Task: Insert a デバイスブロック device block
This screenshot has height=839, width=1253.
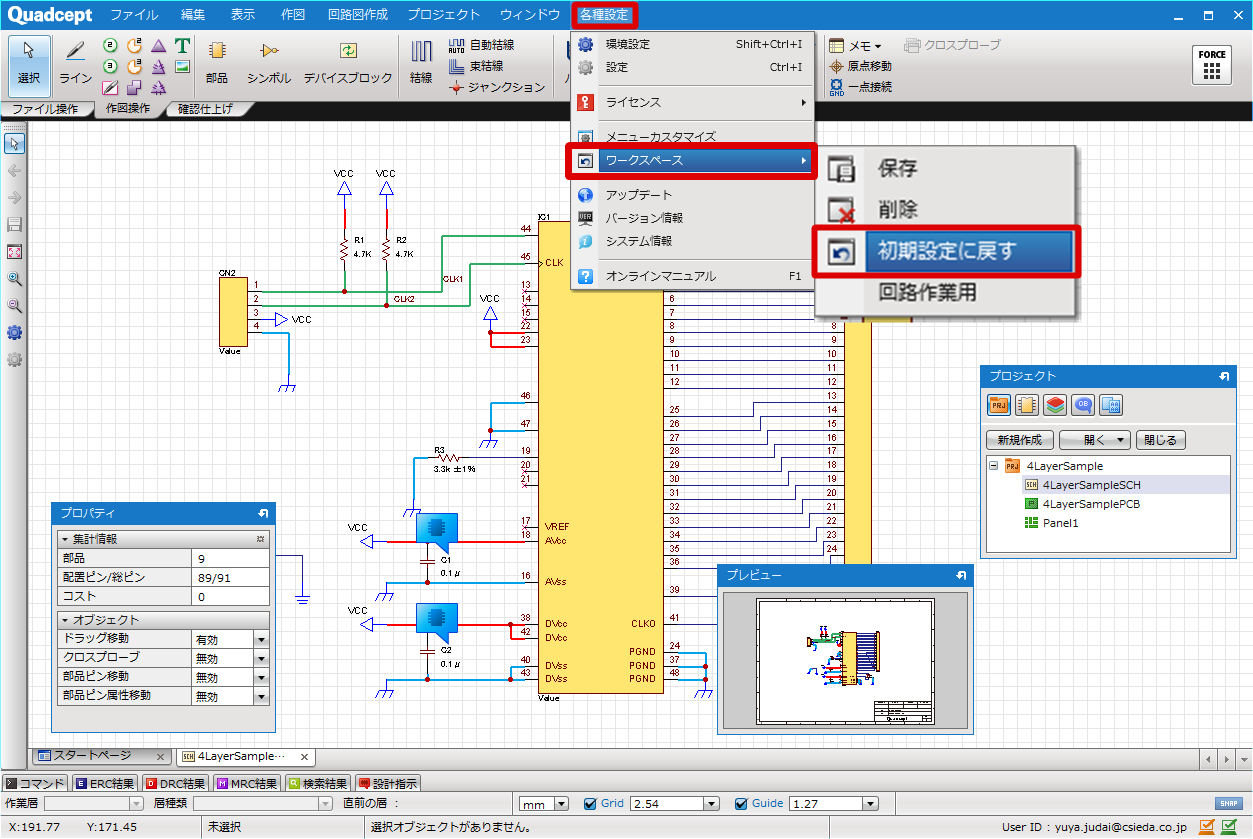Action: coord(348,62)
